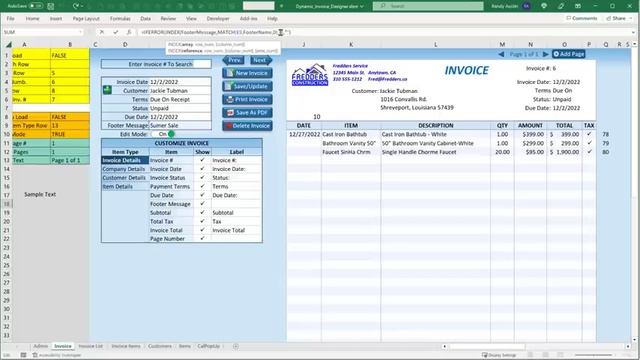Screen dimensions: 640x360
Task: Open Display Settings in status bar
Action: 499,355
